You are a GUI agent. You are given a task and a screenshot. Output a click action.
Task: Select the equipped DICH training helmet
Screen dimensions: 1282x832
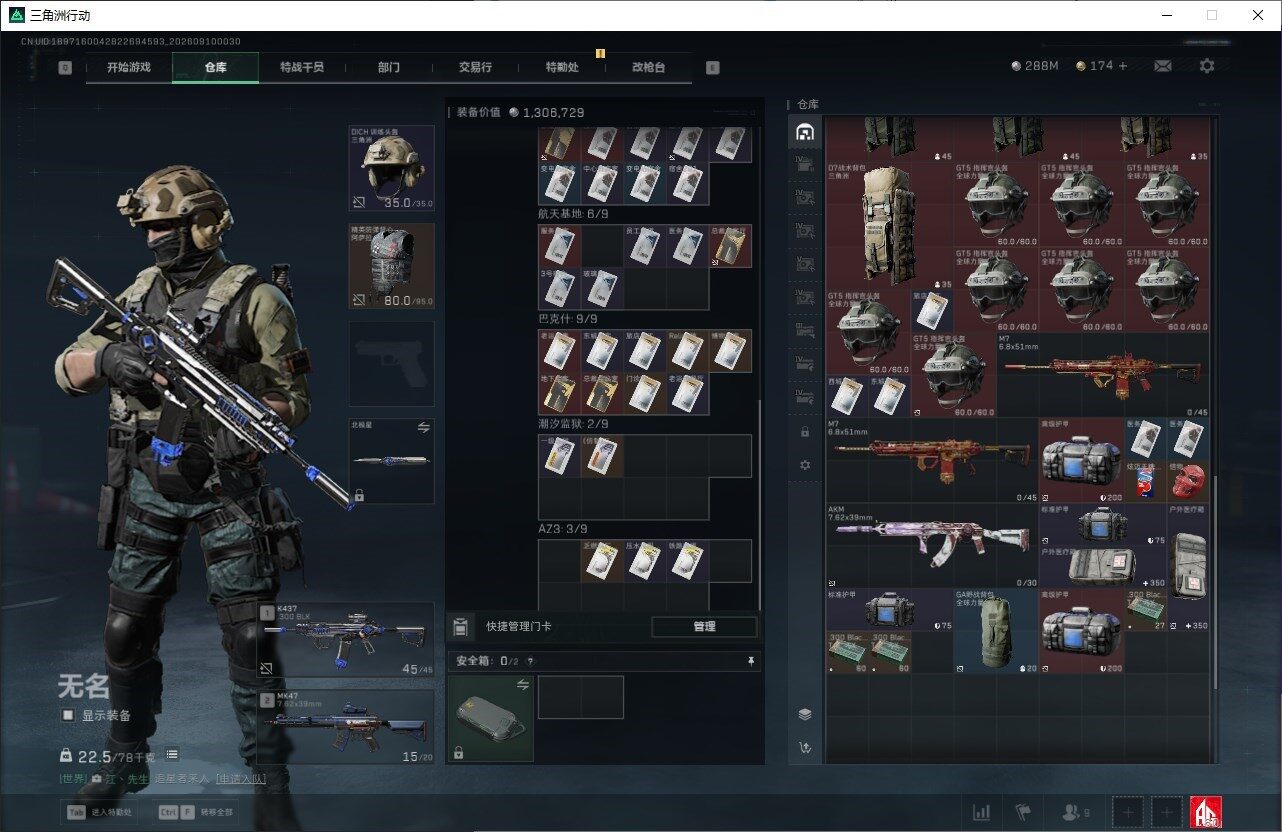(x=391, y=168)
